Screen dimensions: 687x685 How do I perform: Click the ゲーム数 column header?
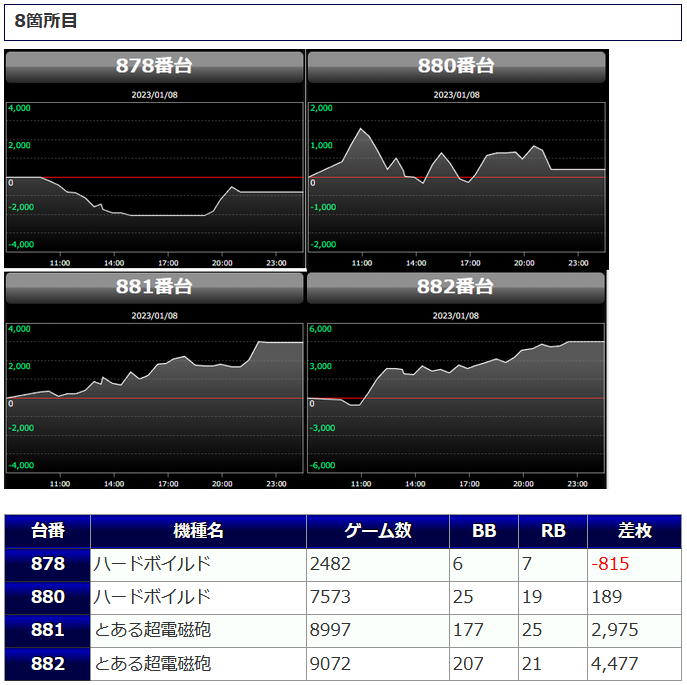point(378,531)
